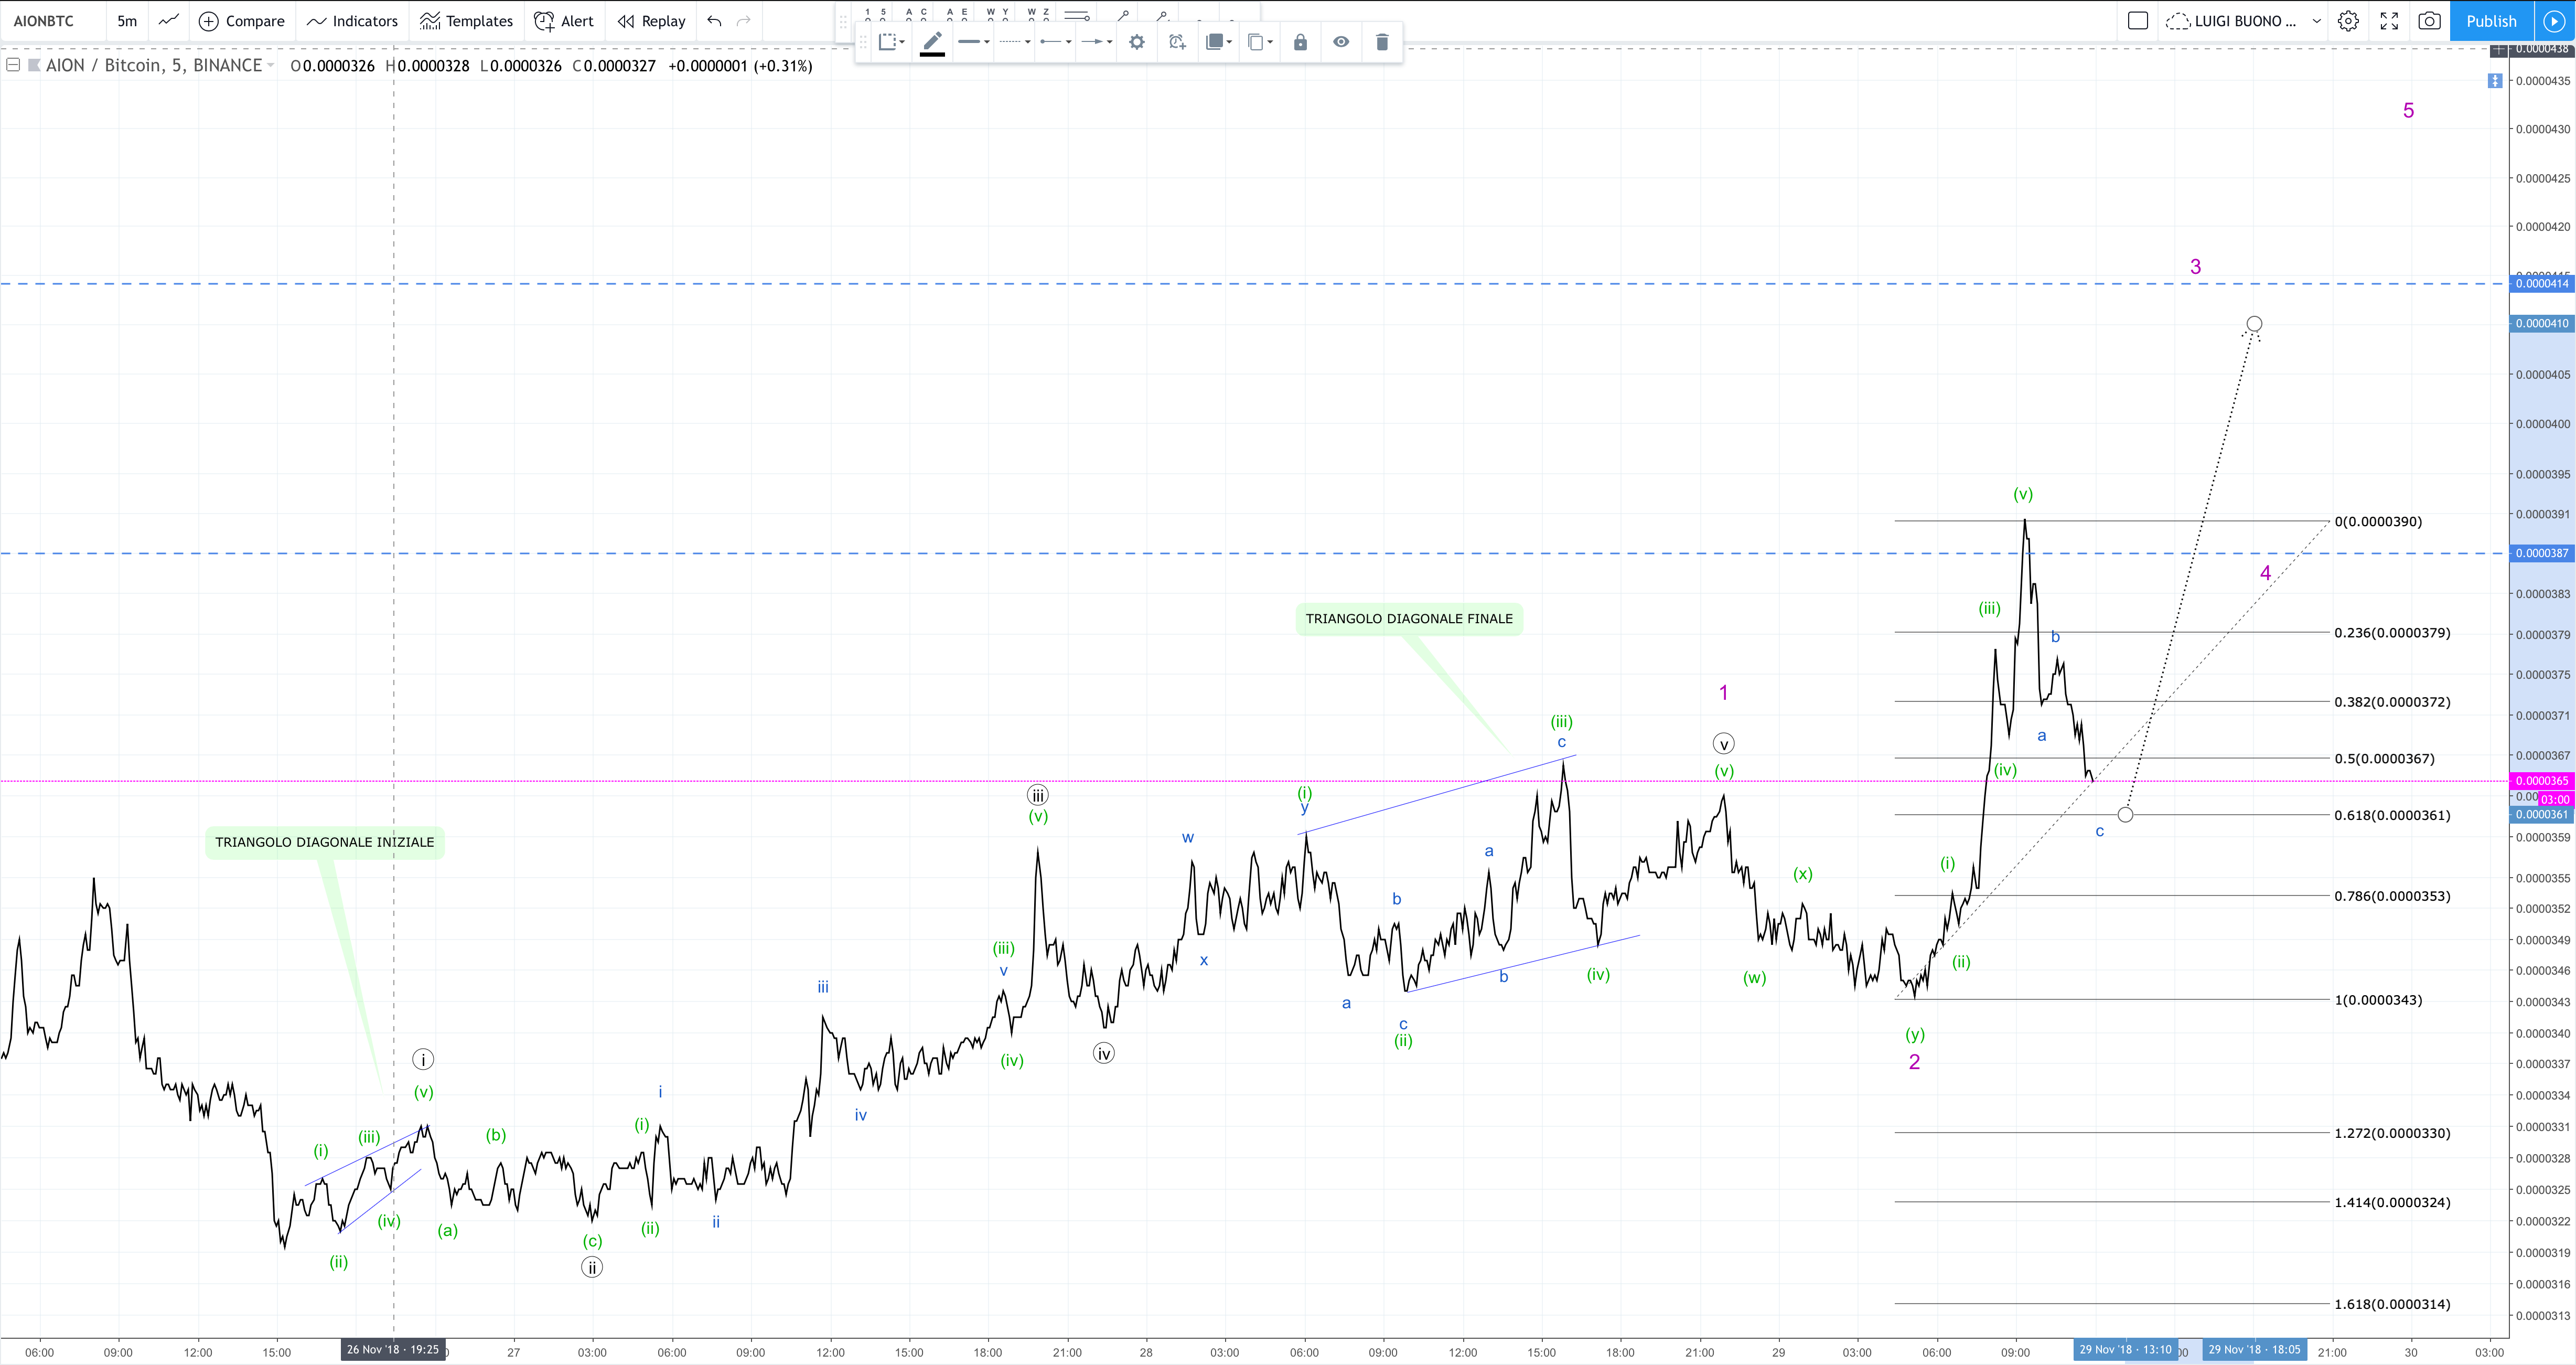Click the 0.0000414 price line label

2541,284
